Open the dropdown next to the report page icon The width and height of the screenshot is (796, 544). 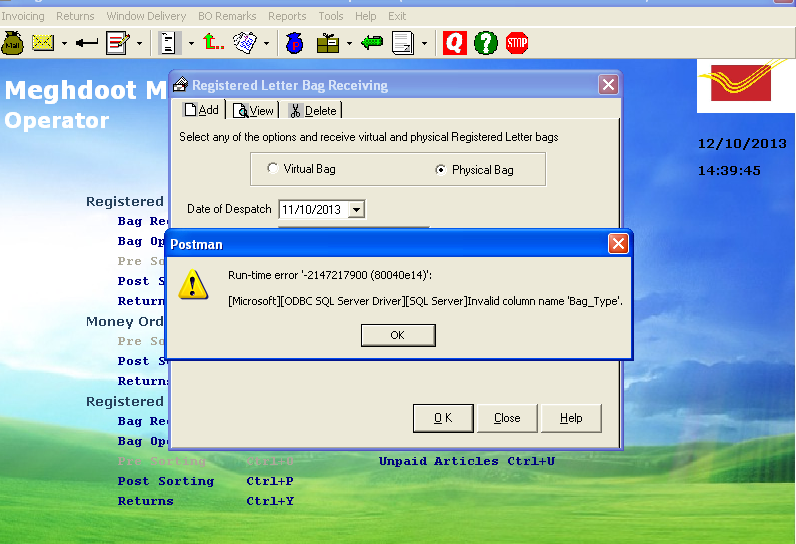pos(424,44)
